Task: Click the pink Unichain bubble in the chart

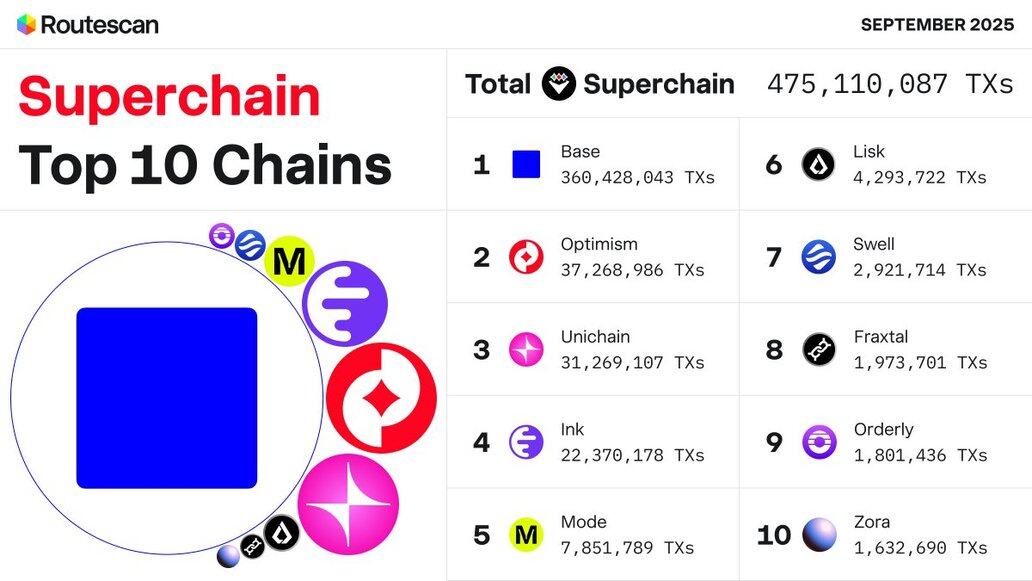Action: pos(348,504)
